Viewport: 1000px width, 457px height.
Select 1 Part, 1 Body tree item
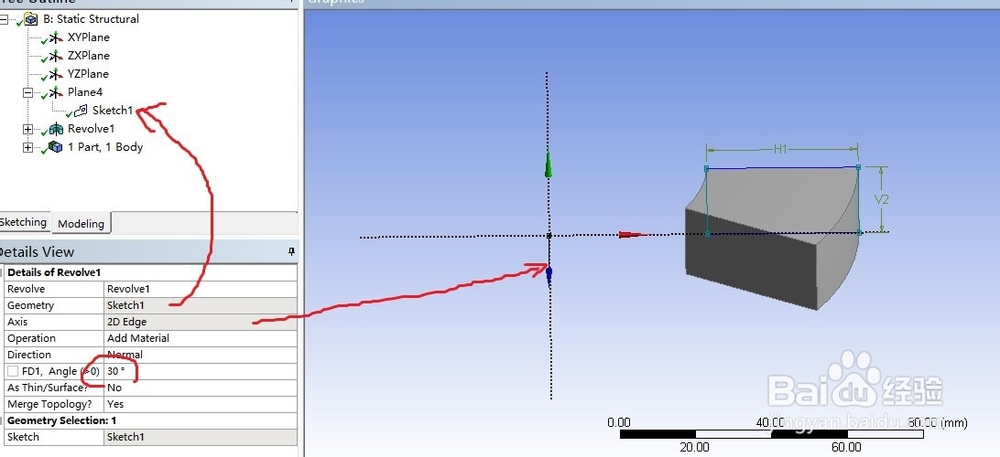pos(105,147)
